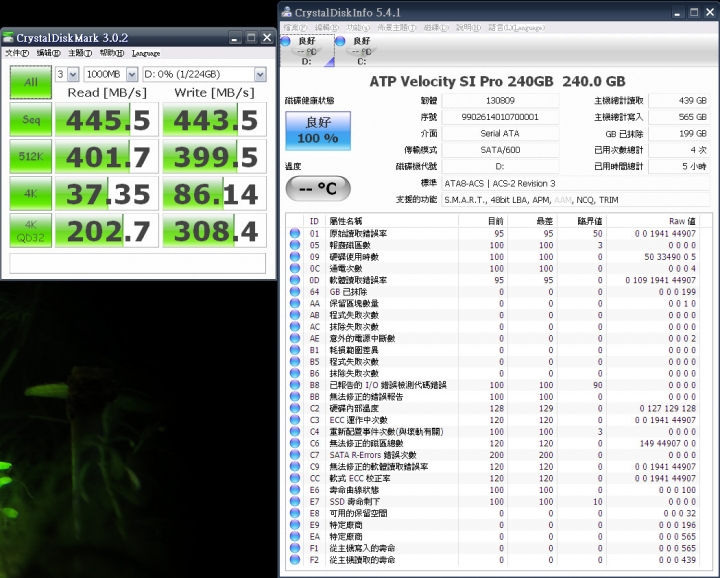This screenshot has width=720, height=578.
Task: Click status orb of attribute AA row
Action: [x=295, y=303]
